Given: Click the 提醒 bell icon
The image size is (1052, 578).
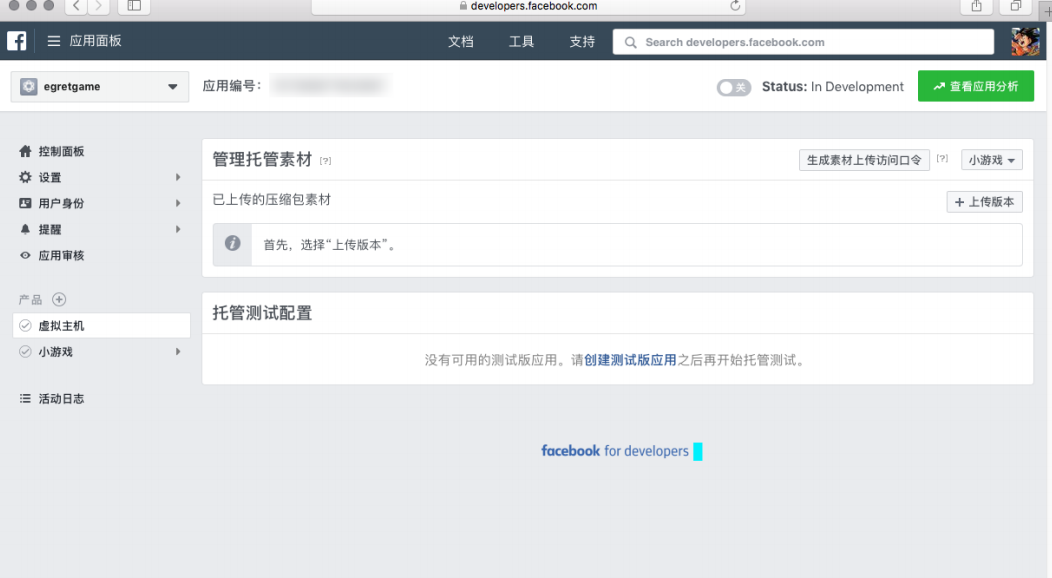Looking at the screenshot, I should tap(25, 229).
